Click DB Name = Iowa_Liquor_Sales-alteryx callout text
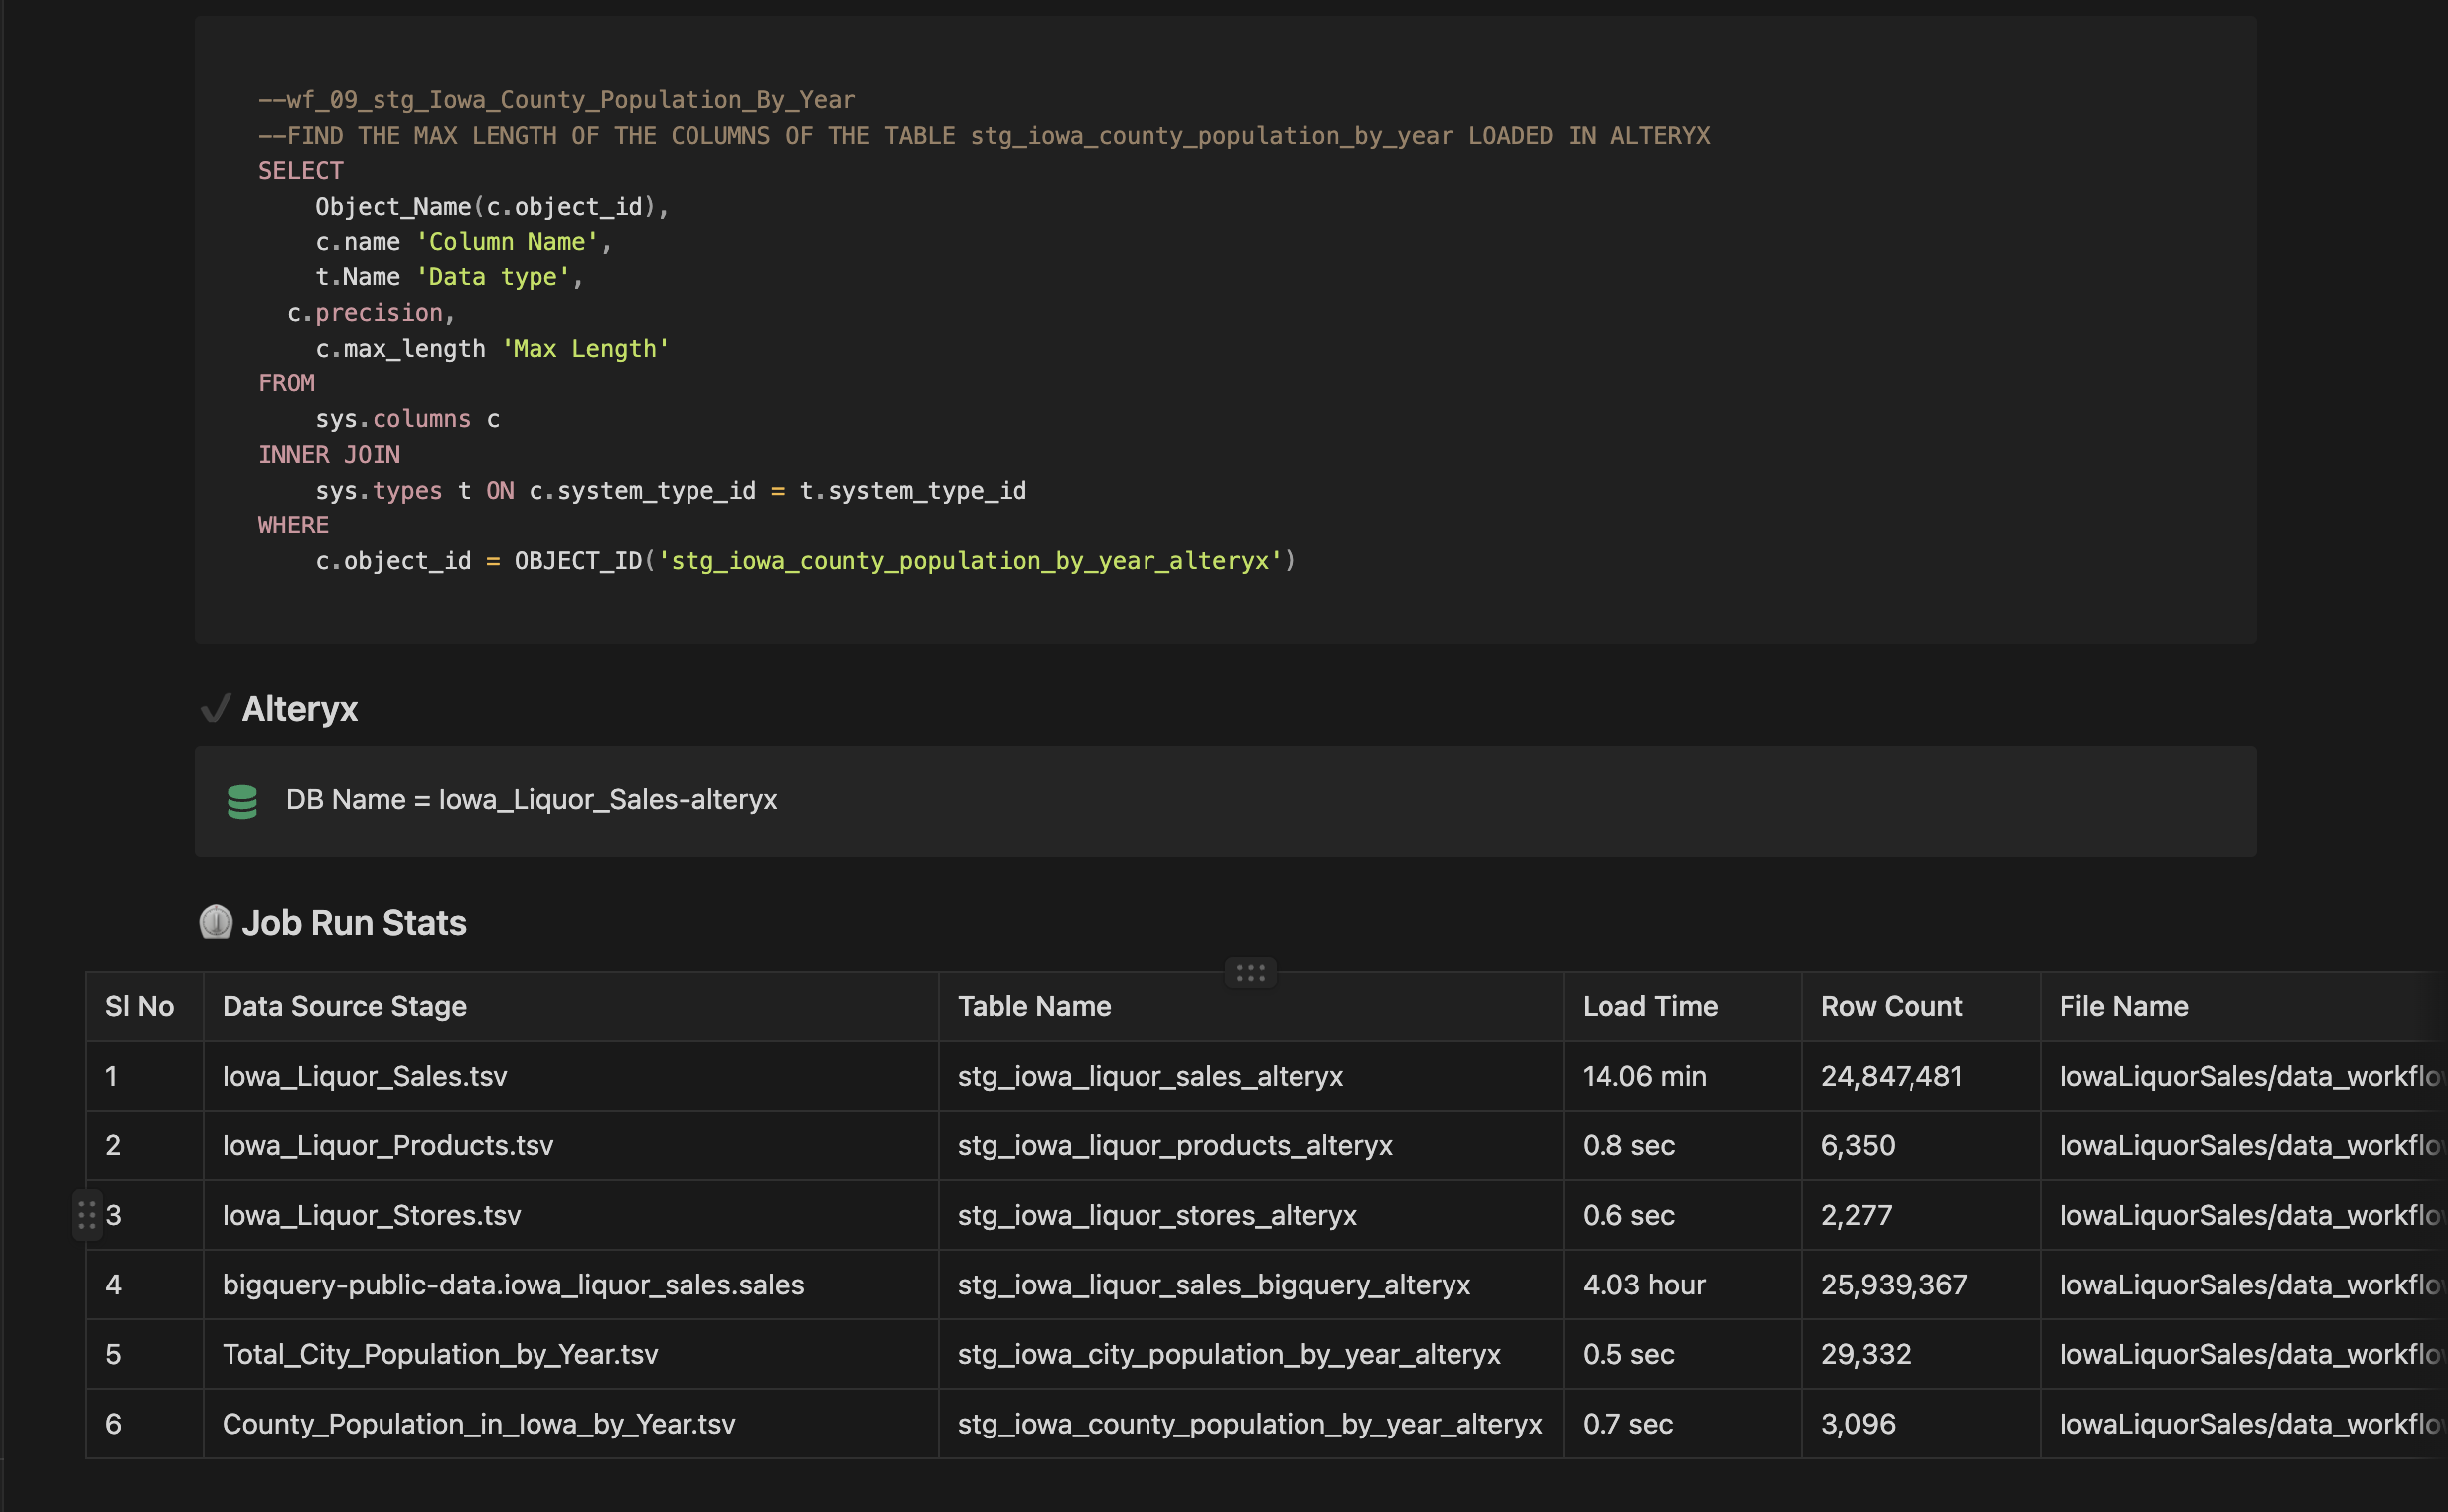 pyautogui.click(x=531, y=799)
